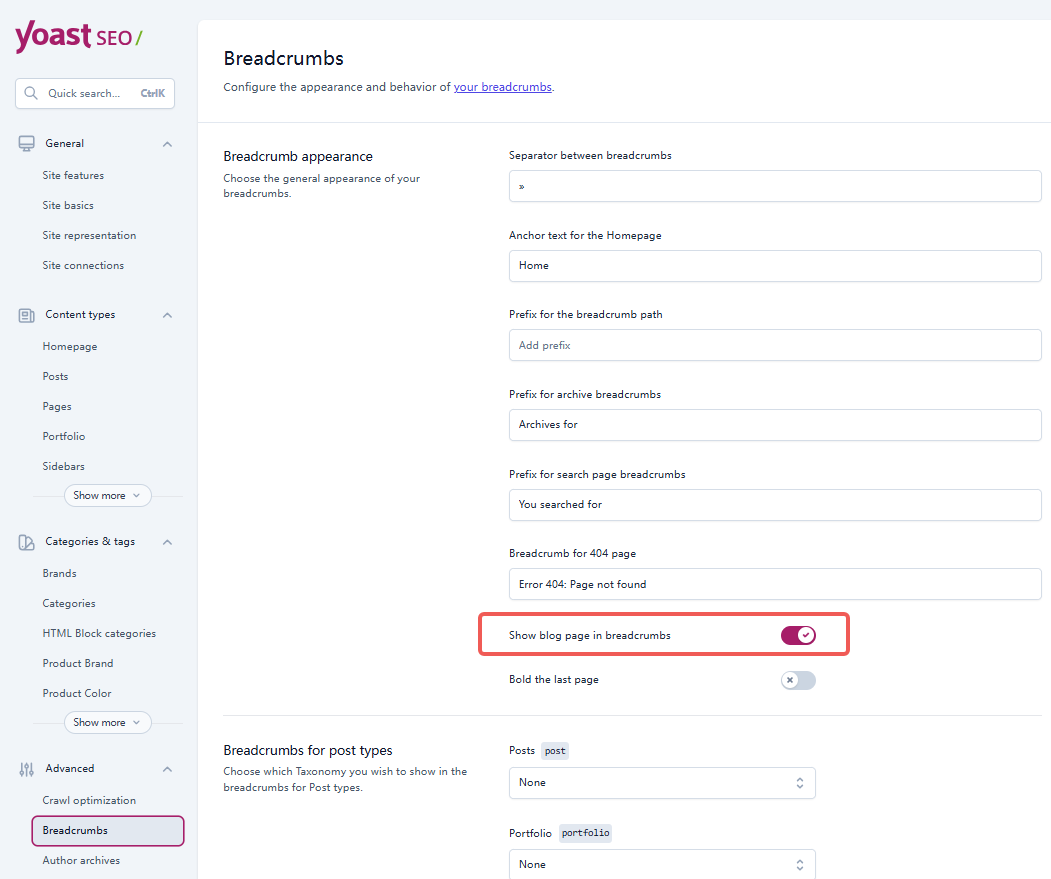Click the 'portfolio' badge next to Portfolio
The height and width of the screenshot is (879, 1051).
click(585, 832)
